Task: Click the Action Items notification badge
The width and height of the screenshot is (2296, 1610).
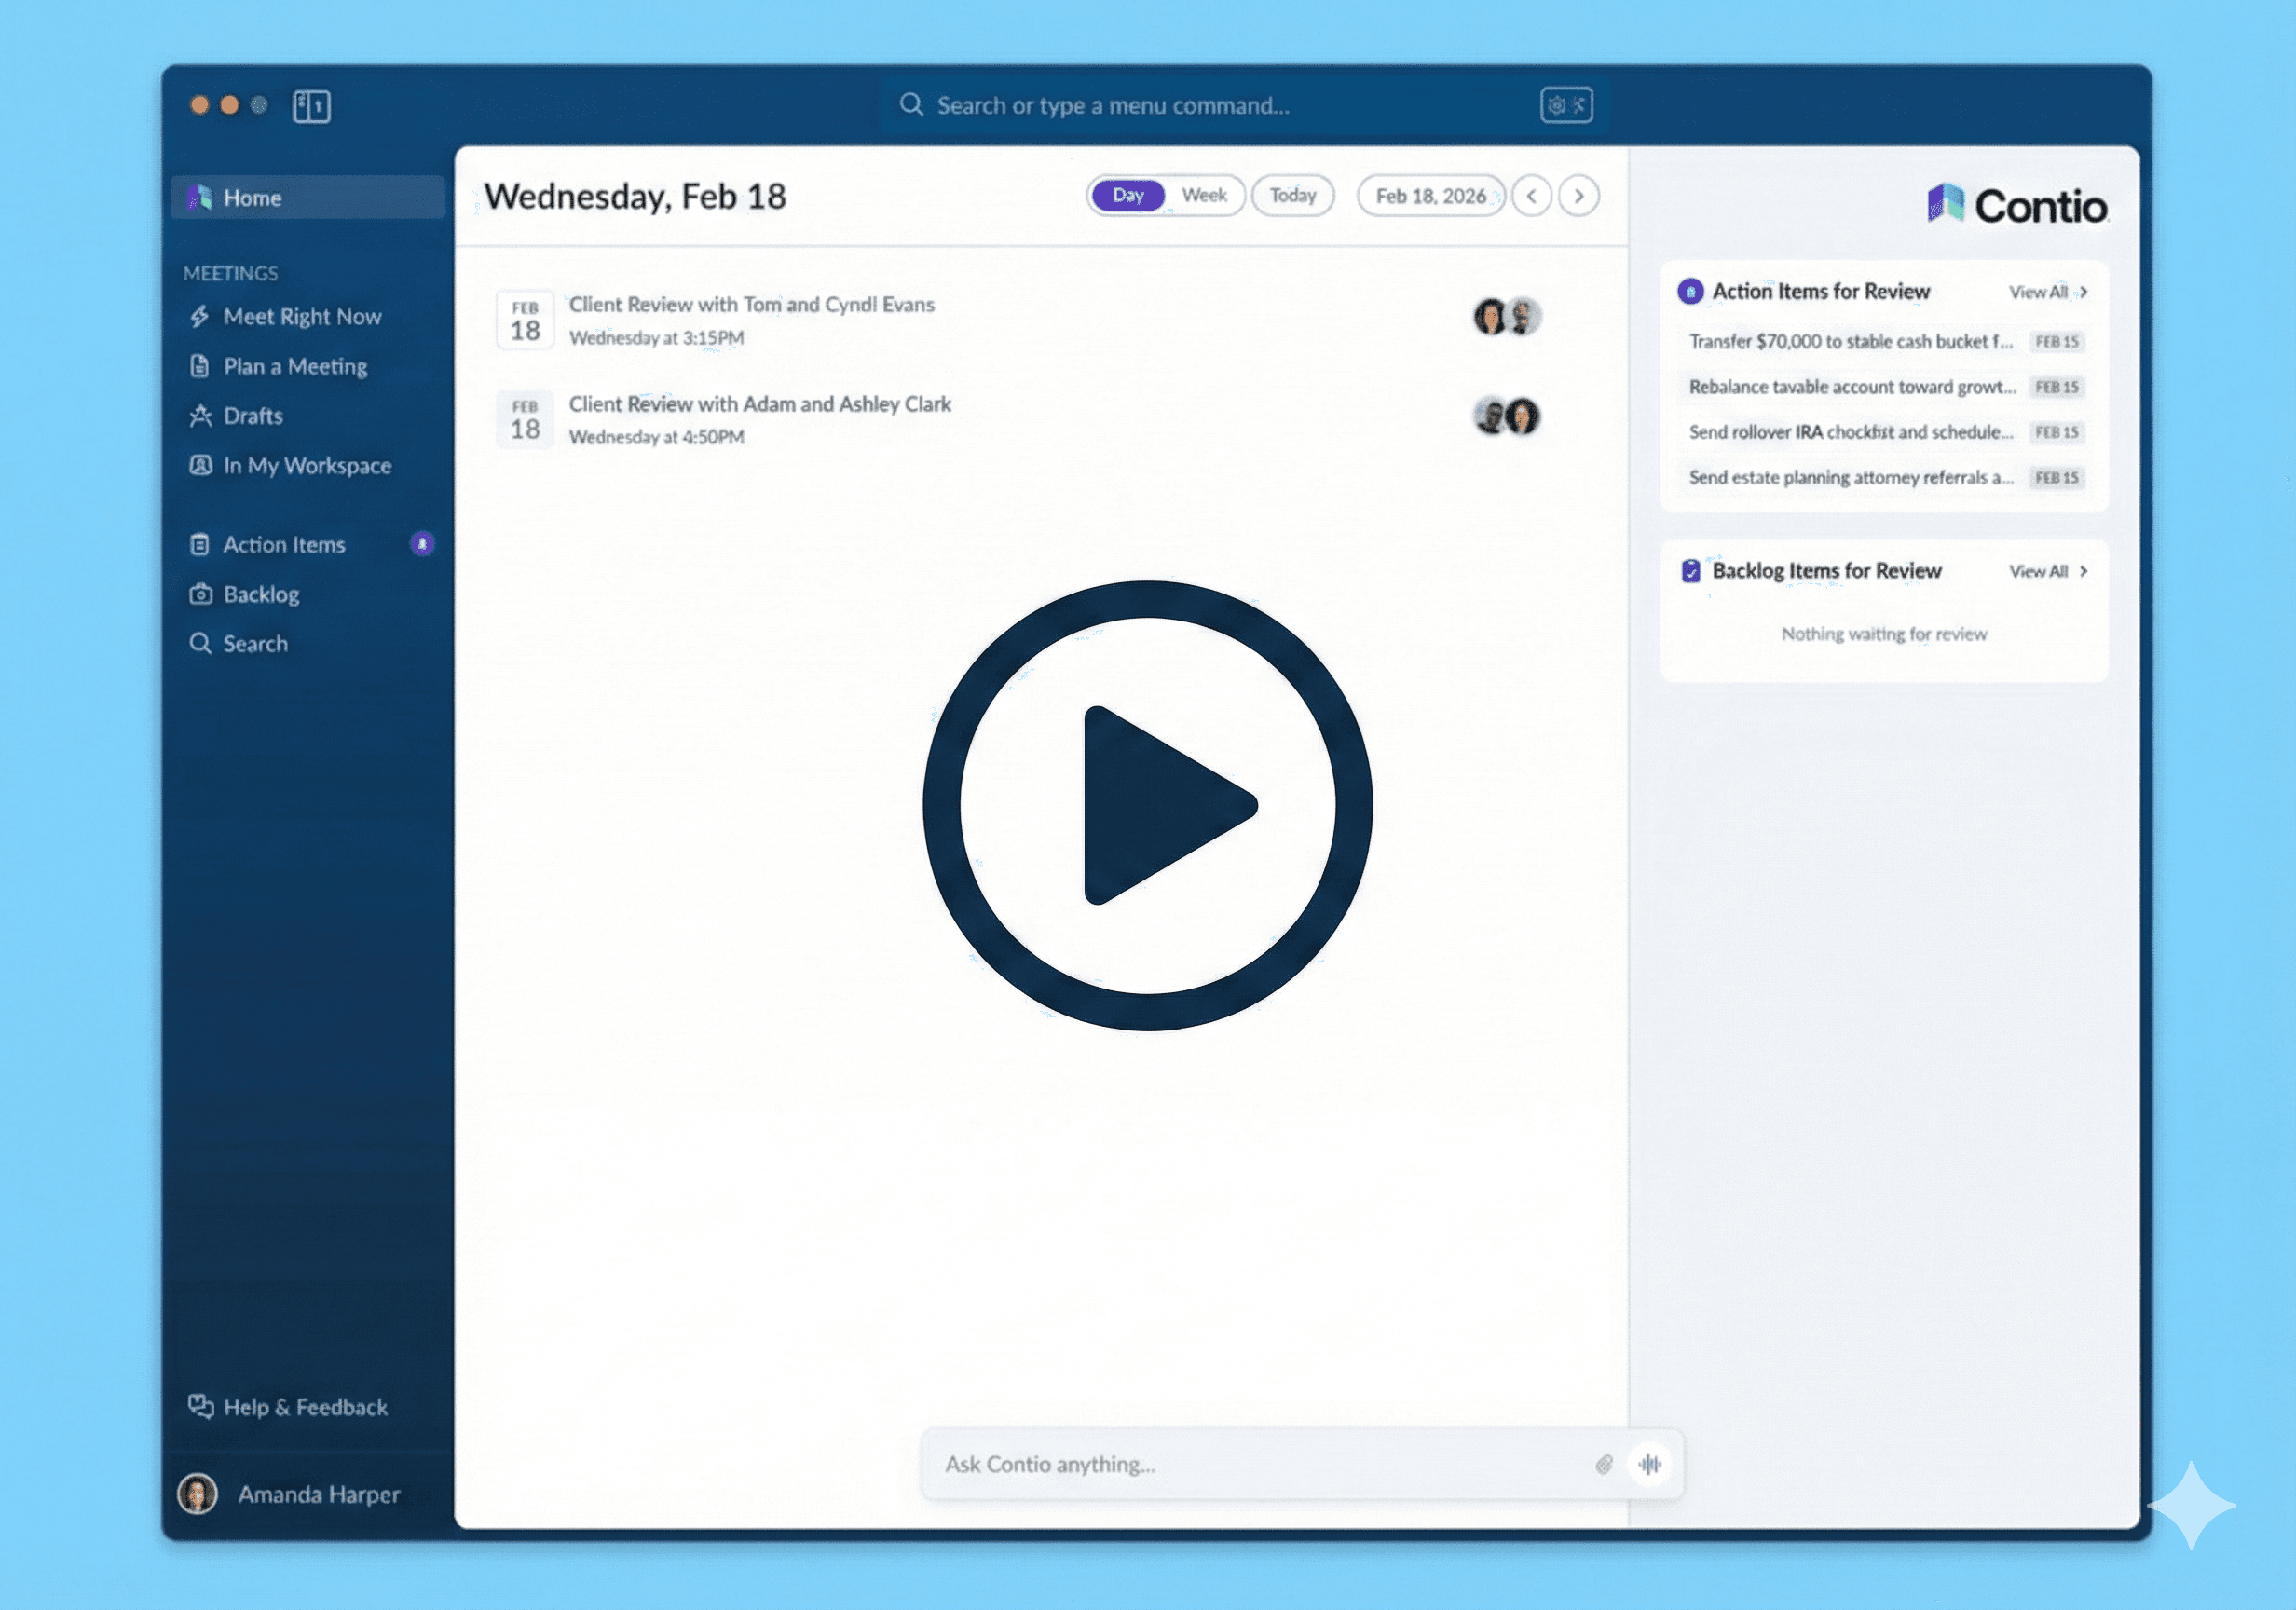Action: (x=422, y=544)
